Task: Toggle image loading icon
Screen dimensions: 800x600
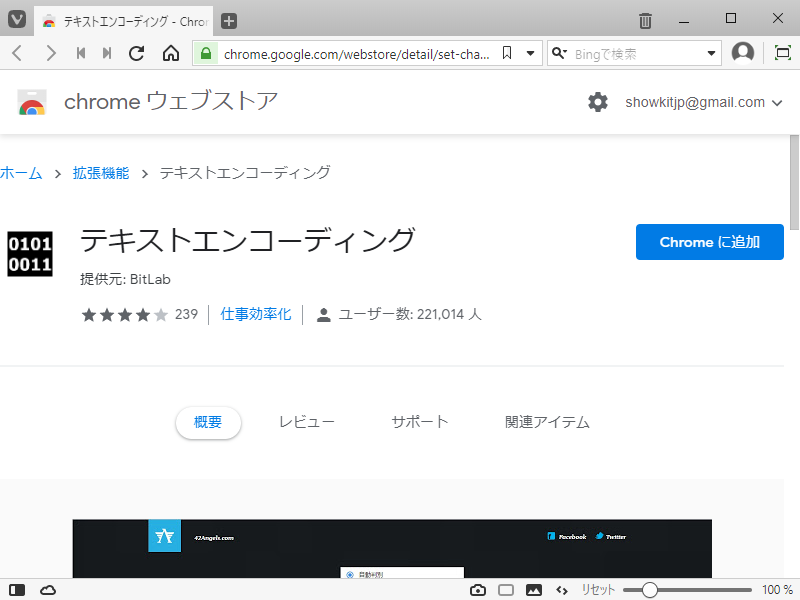Action: (534, 590)
